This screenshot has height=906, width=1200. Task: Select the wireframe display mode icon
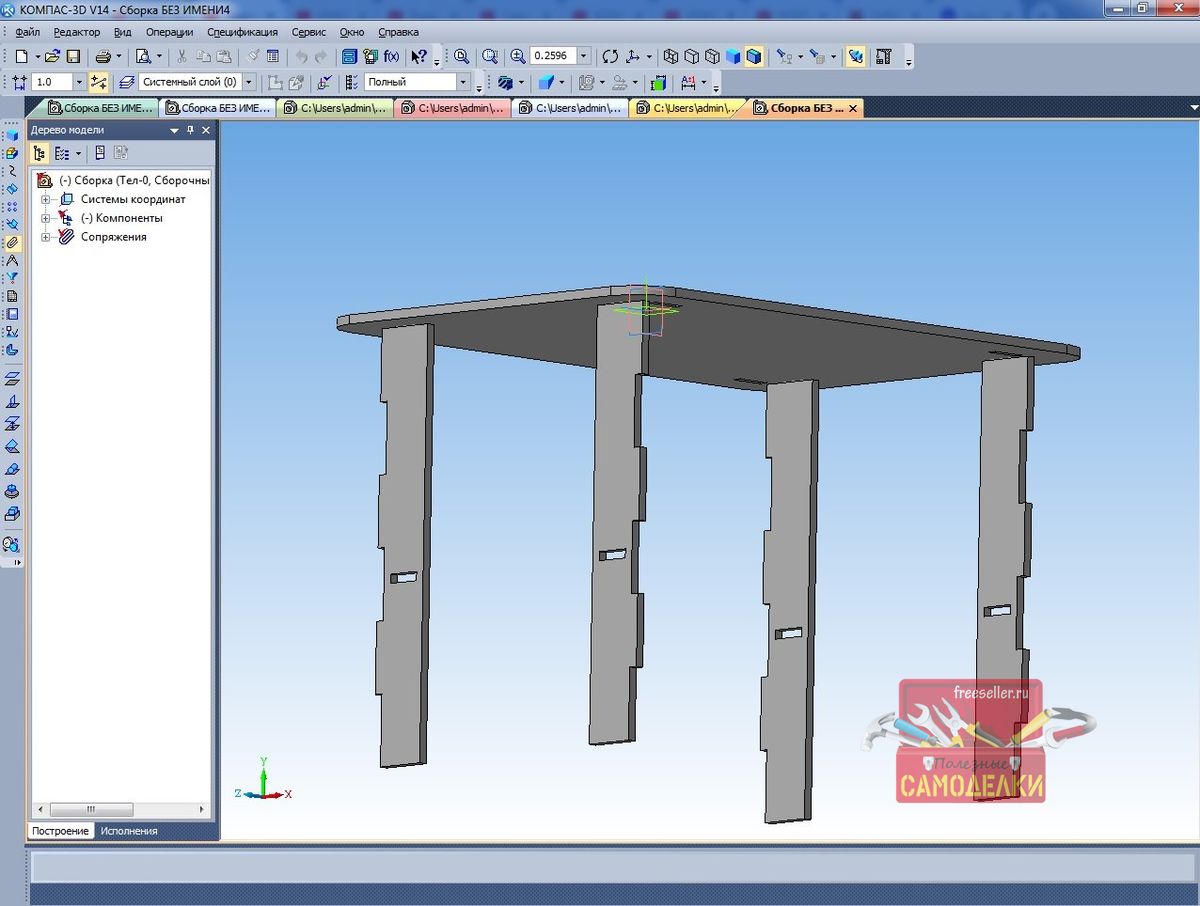coord(672,57)
